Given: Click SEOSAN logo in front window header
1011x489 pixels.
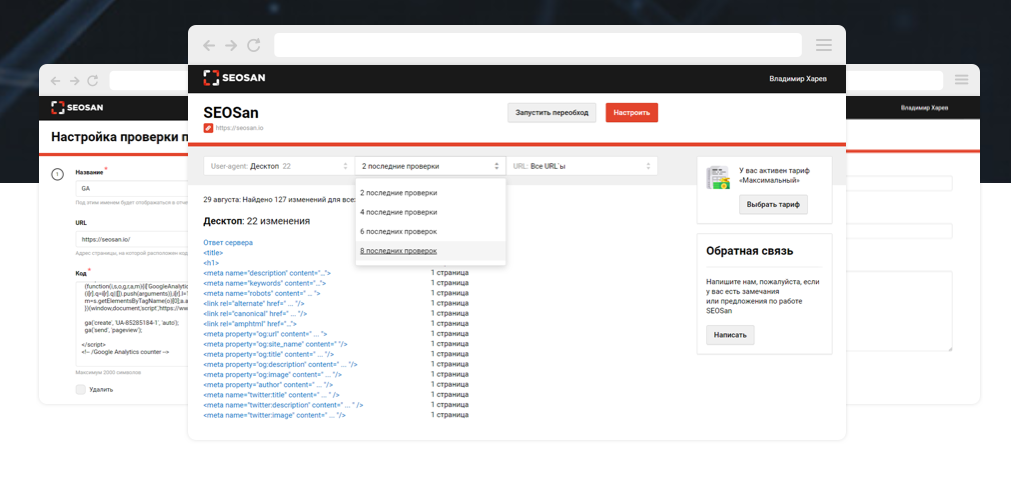Looking at the screenshot, I should click(234, 78).
